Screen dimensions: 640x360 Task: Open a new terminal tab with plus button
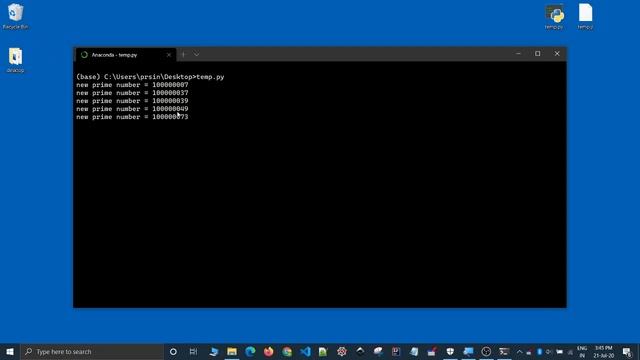[x=183, y=54]
